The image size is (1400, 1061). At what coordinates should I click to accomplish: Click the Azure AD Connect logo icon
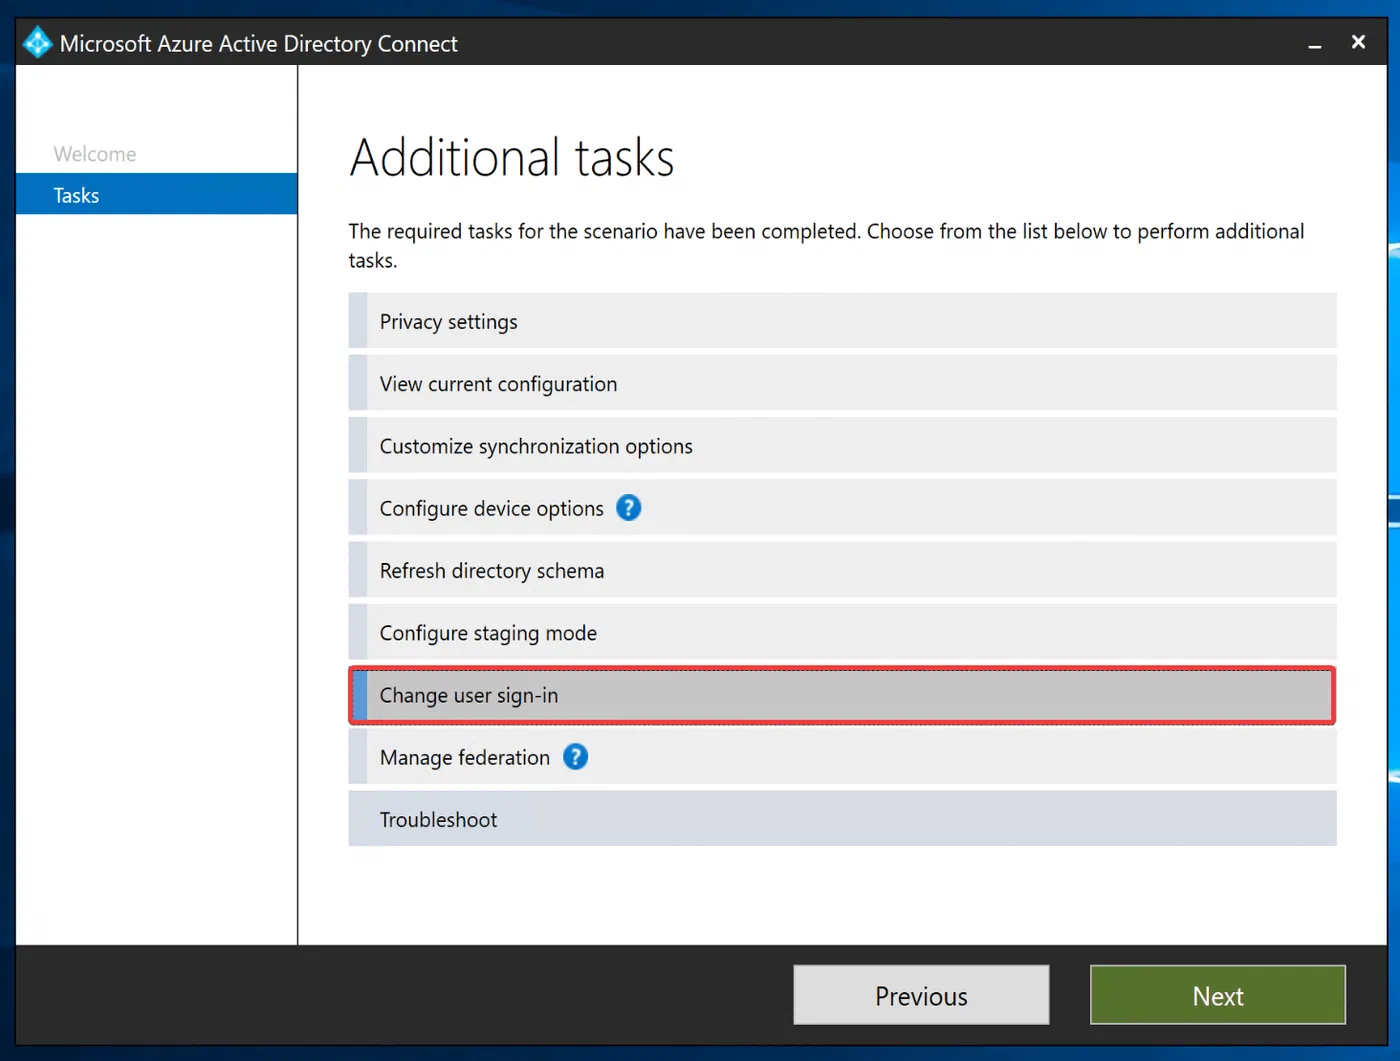38,43
